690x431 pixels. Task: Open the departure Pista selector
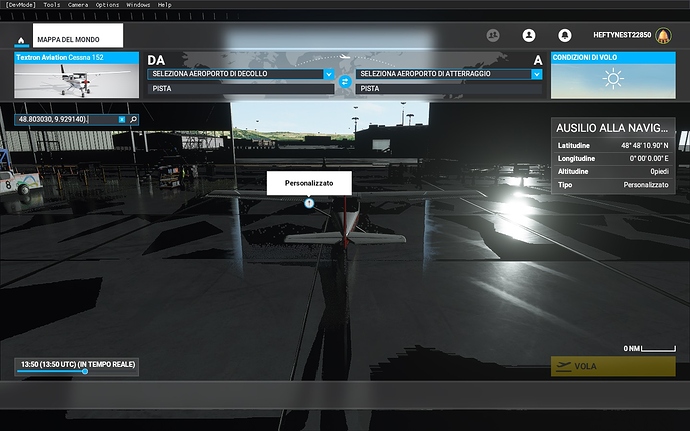coord(240,89)
